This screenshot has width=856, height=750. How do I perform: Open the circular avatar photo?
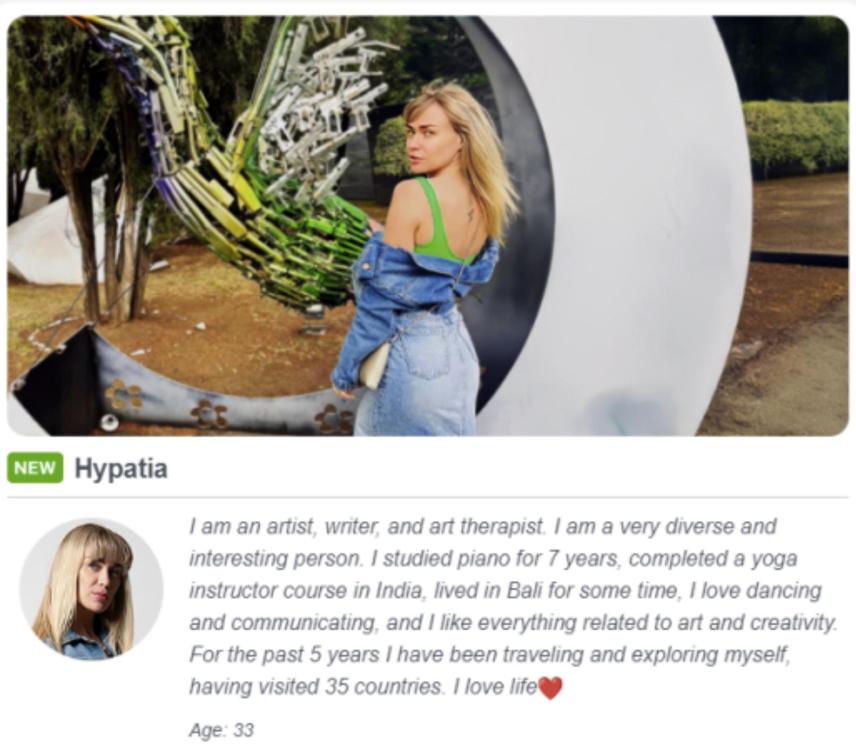[x=91, y=590]
